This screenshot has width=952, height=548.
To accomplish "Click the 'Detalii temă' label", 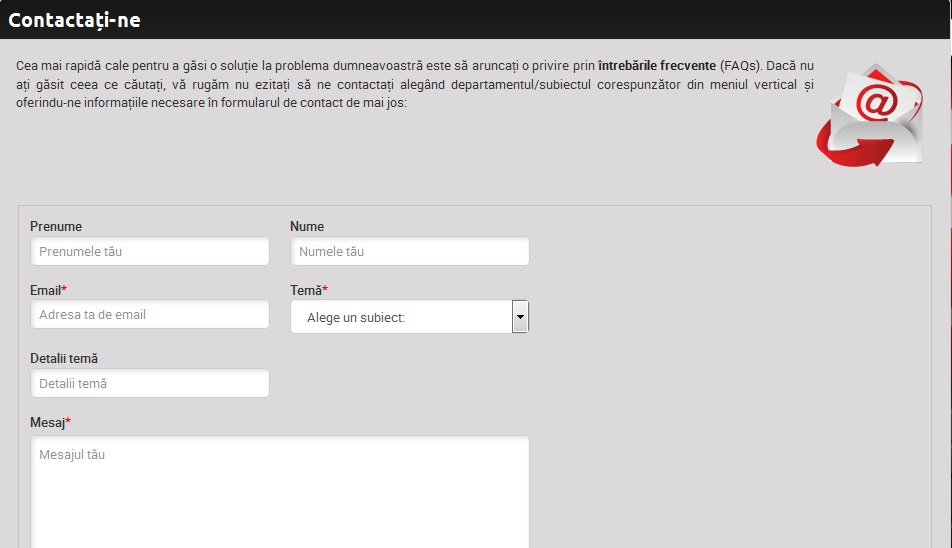I will click(x=64, y=359).
